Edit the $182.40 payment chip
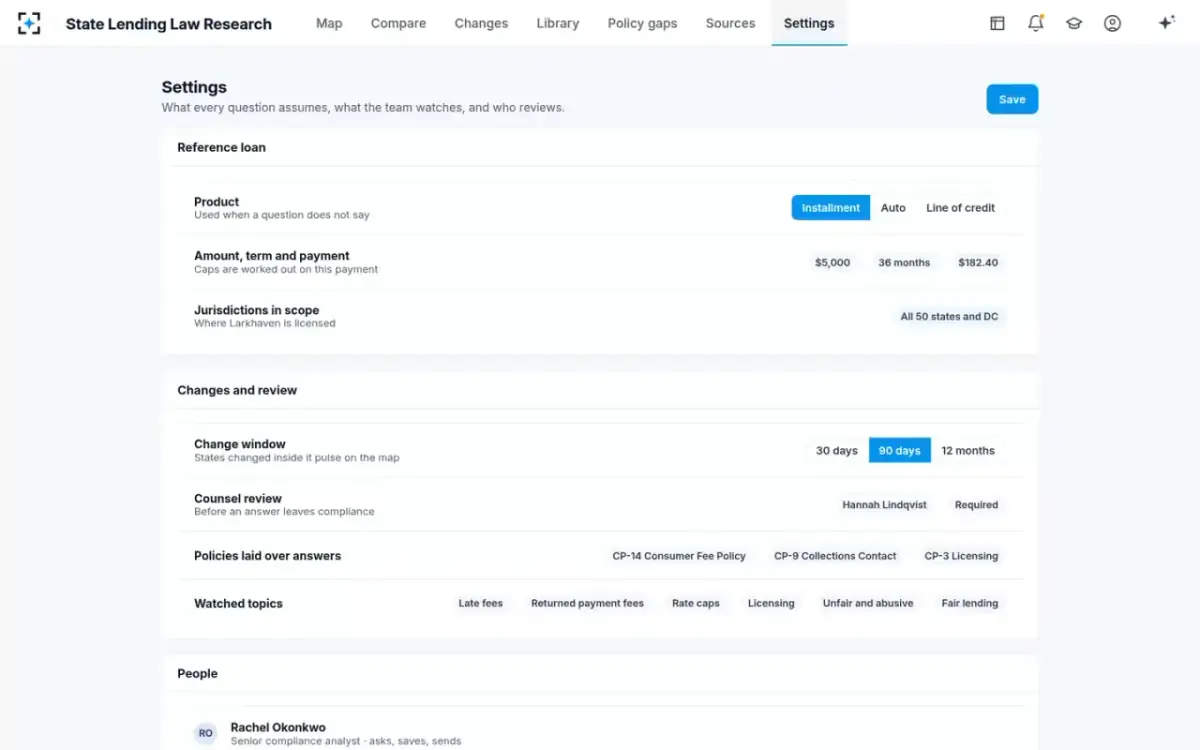 (978, 263)
